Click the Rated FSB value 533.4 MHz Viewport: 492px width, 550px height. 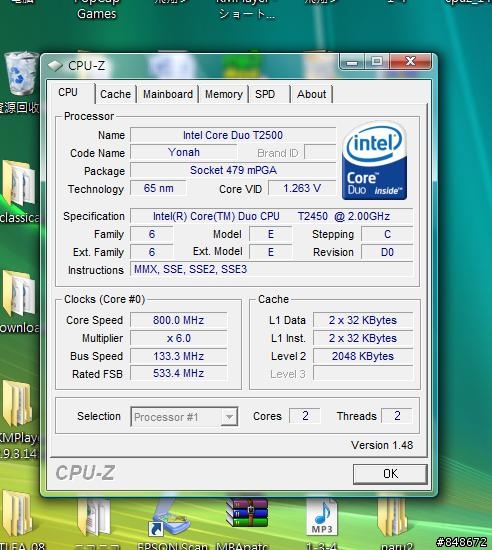tap(178, 373)
